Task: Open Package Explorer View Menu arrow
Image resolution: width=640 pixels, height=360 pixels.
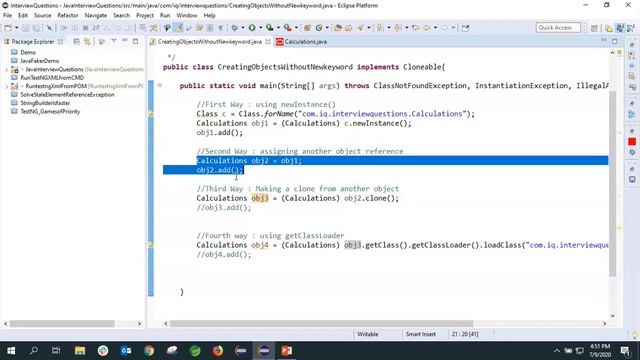Action: coord(113,41)
